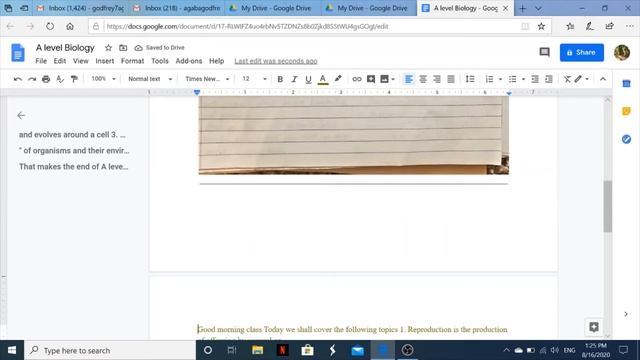Viewport: 640px width, 360px height.
Task: Close the document outline with back arrow
Action: pyautogui.click(x=21, y=116)
